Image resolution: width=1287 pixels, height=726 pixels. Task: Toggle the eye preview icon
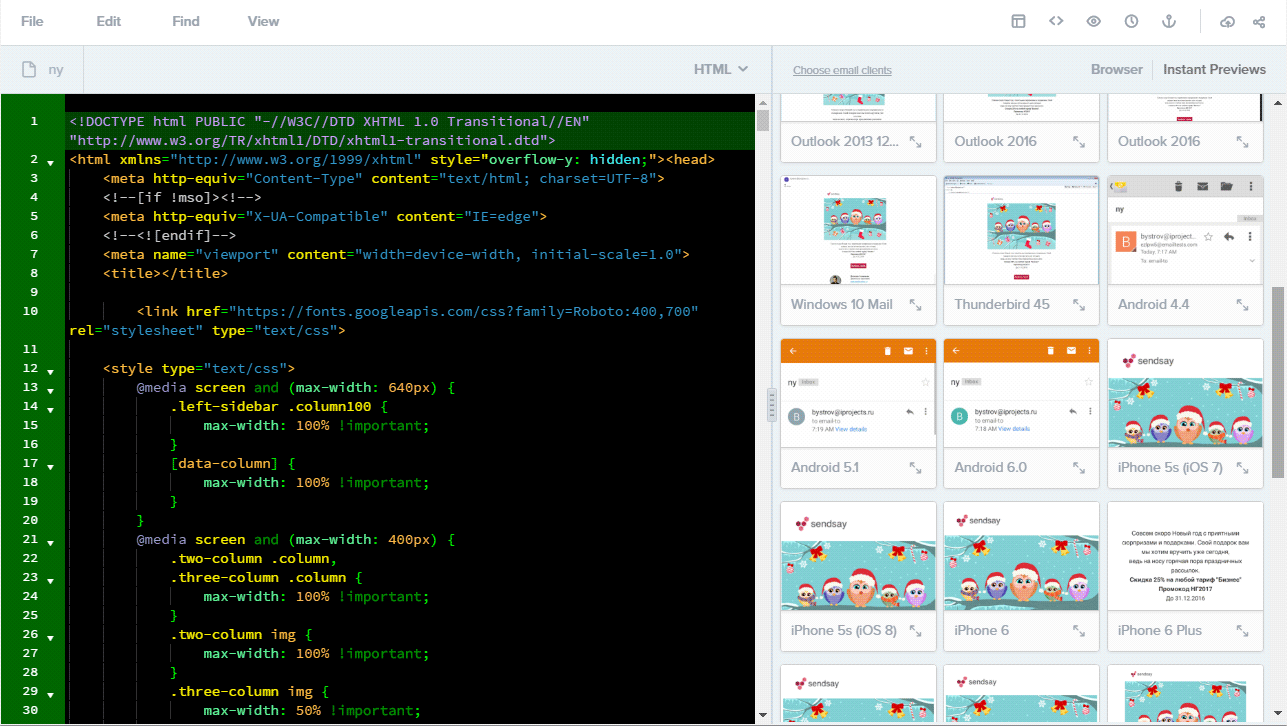[x=1093, y=21]
